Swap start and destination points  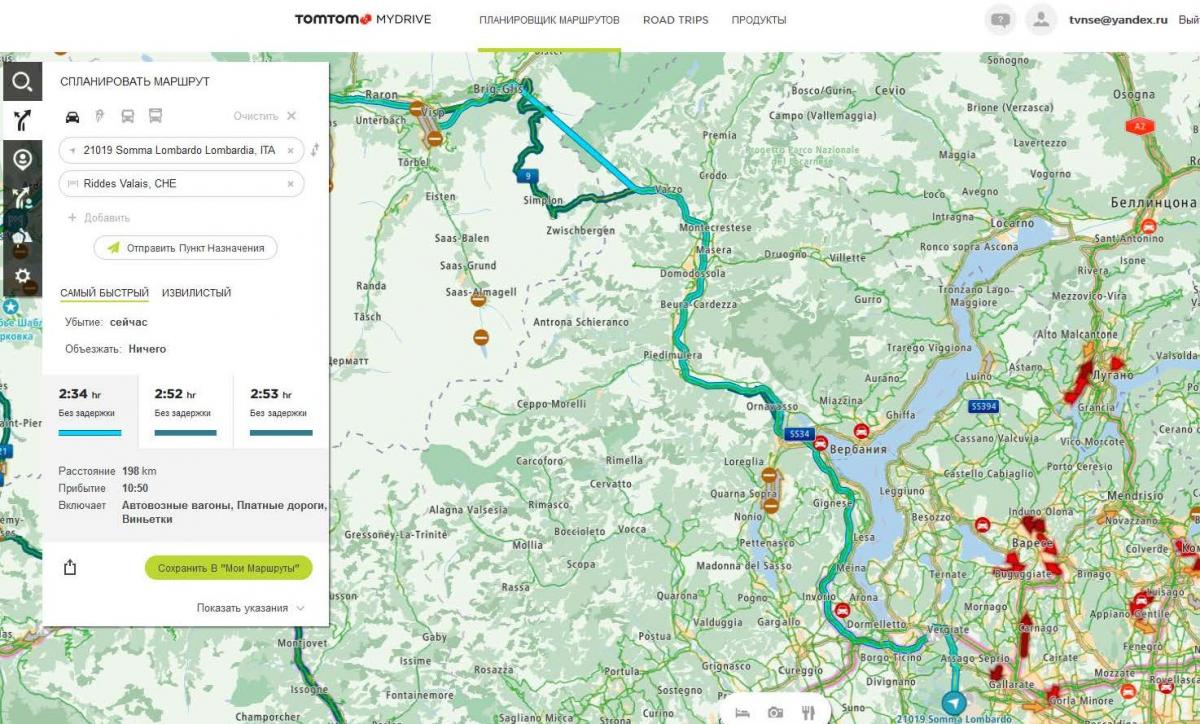(x=315, y=150)
